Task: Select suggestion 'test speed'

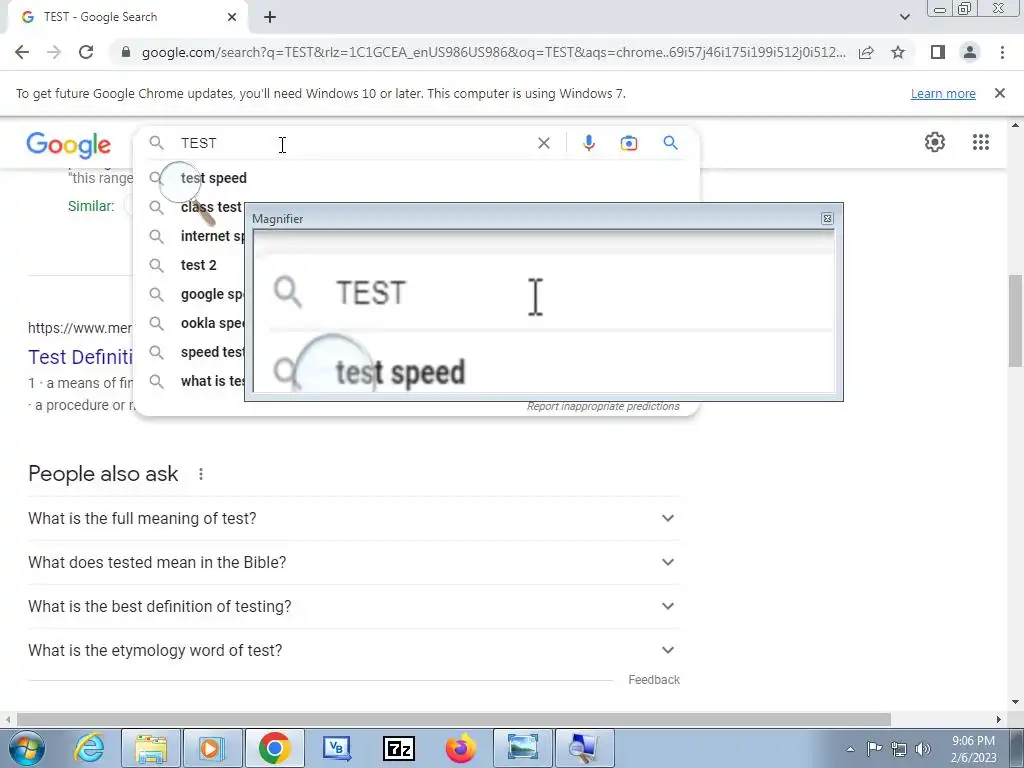Action: [x=214, y=178]
